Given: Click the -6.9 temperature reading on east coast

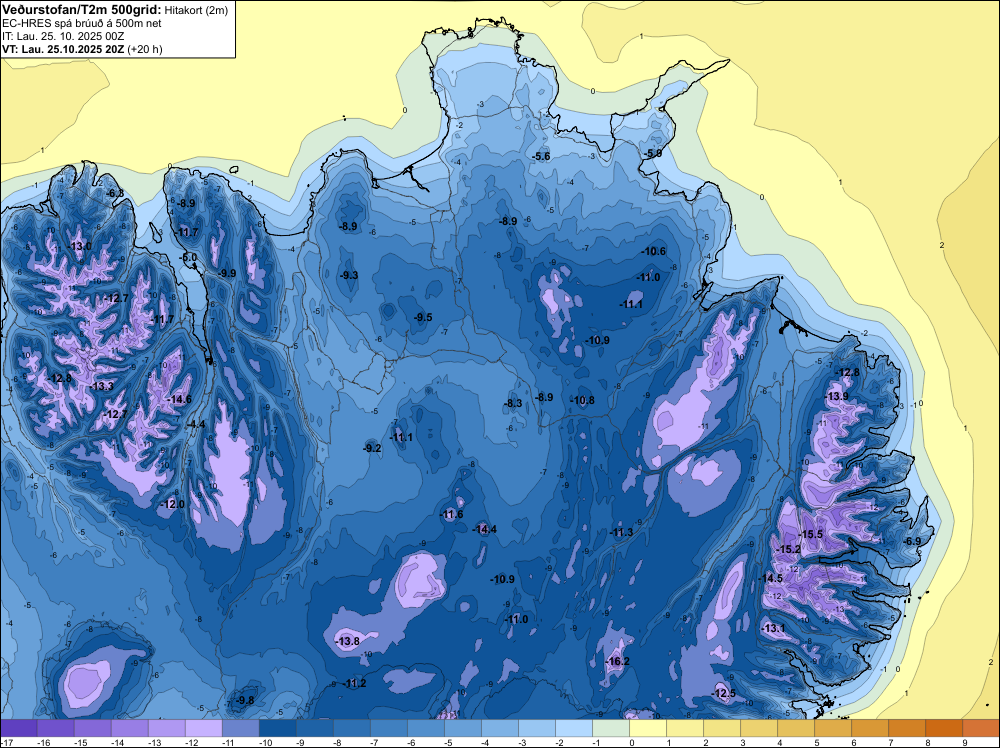Looking at the screenshot, I should [x=913, y=541].
